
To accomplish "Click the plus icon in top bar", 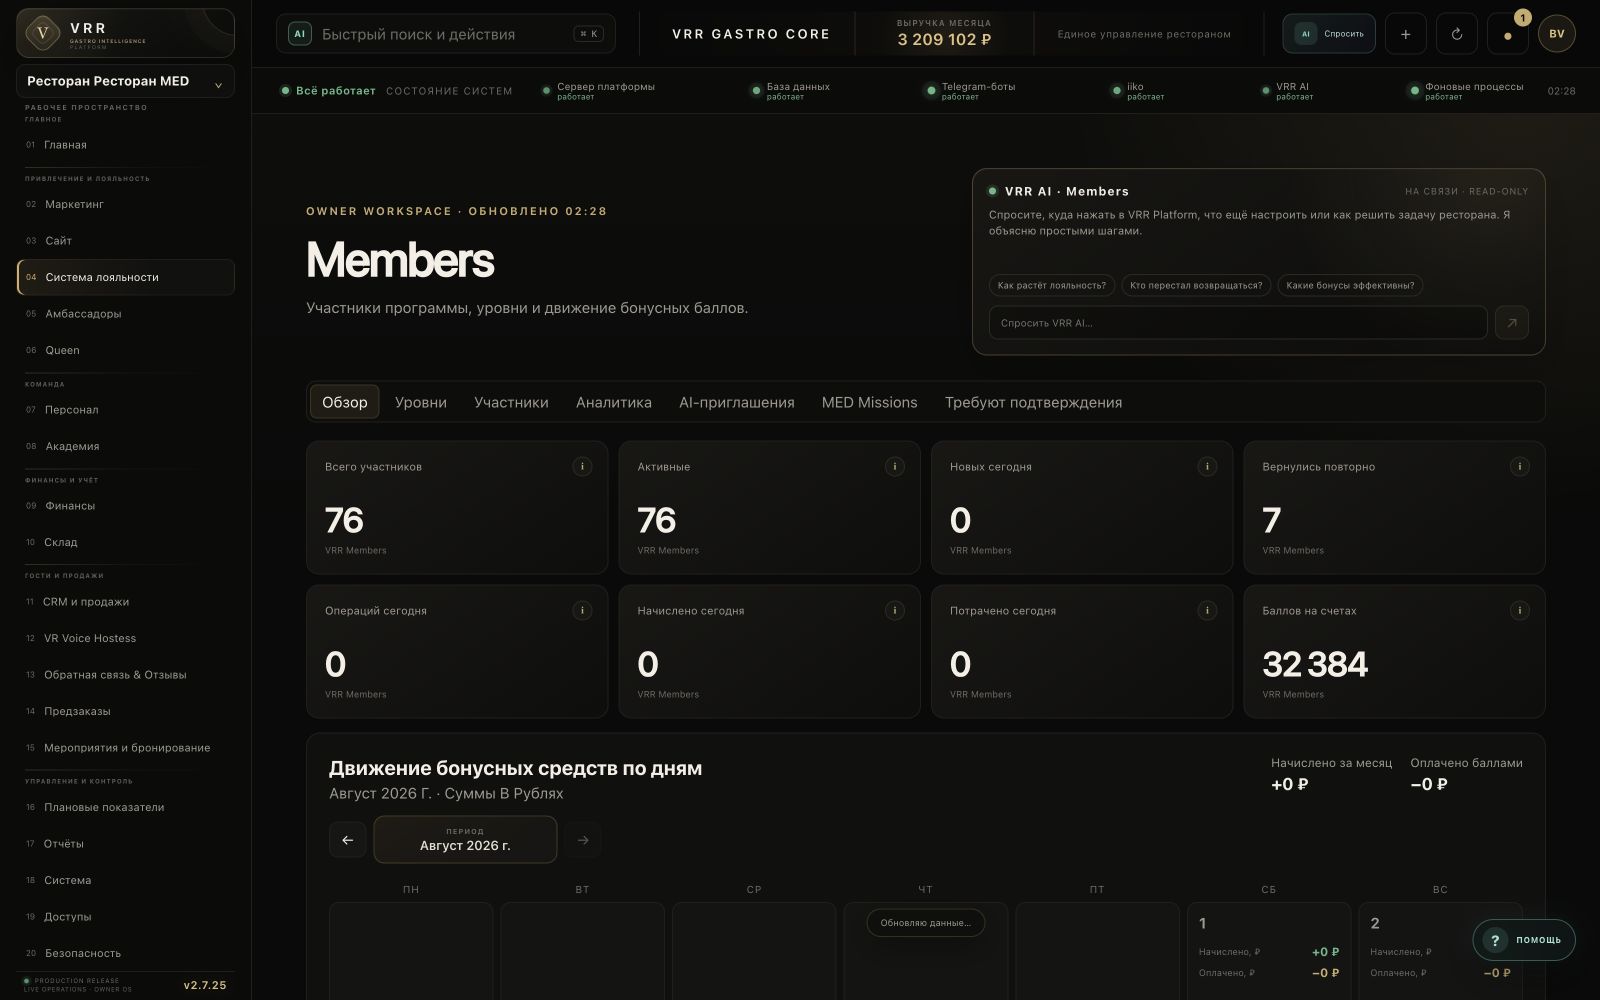I will [1405, 34].
